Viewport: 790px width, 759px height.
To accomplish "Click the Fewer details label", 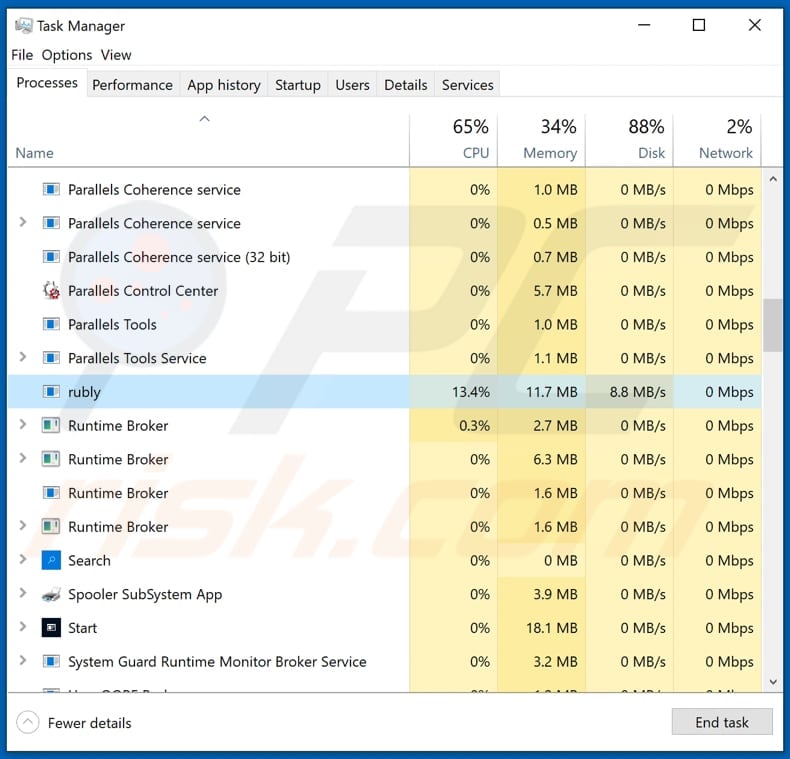I will (90, 723).
